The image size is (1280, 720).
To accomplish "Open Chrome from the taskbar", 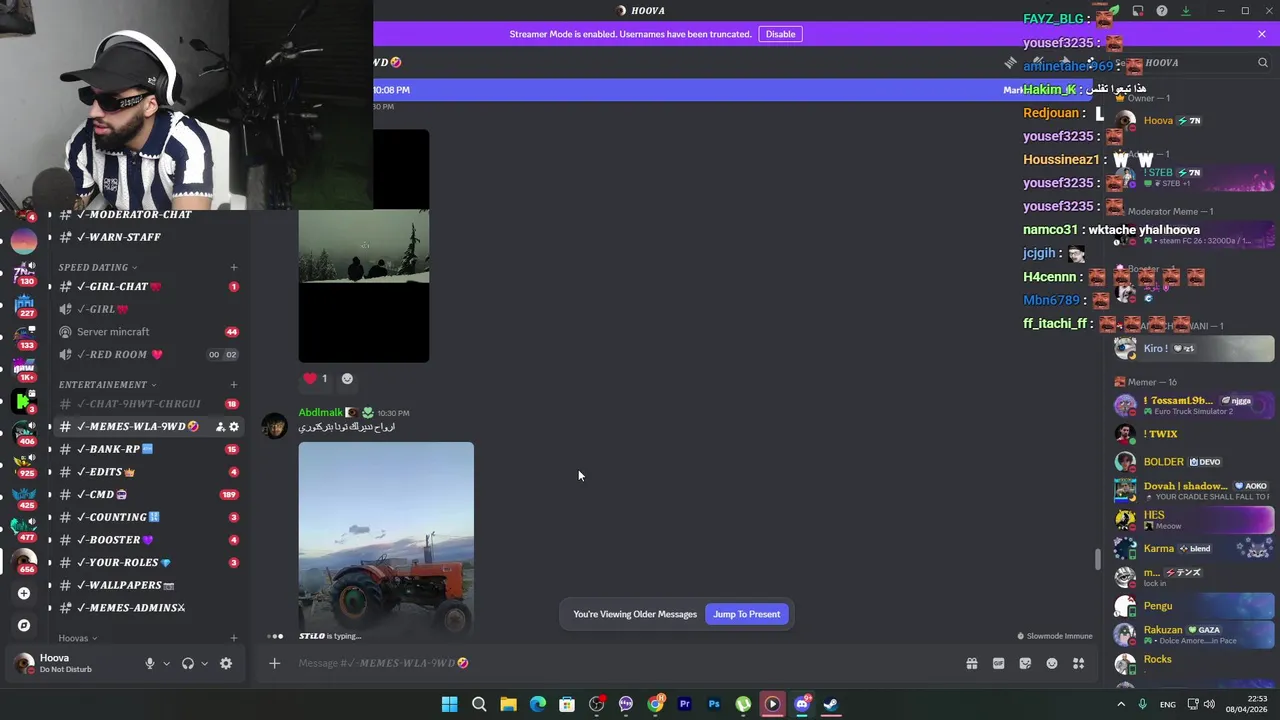I will 655,704.
